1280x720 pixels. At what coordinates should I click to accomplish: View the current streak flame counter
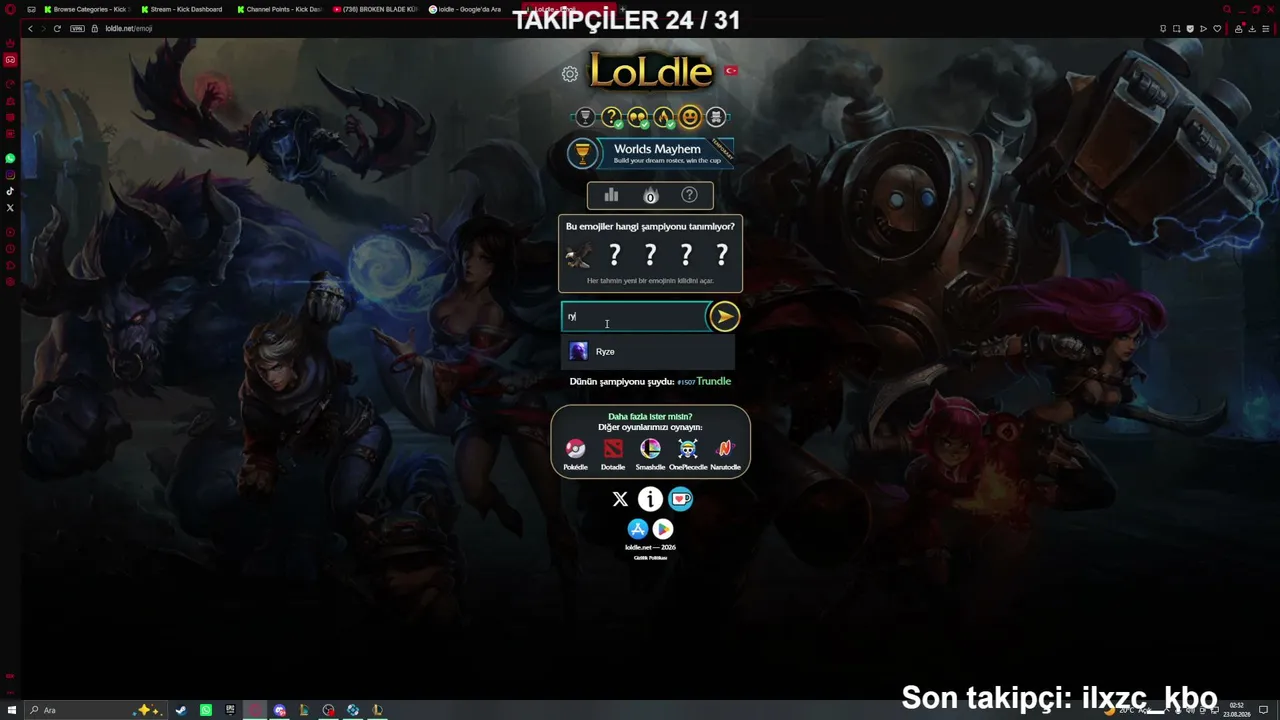650,195
